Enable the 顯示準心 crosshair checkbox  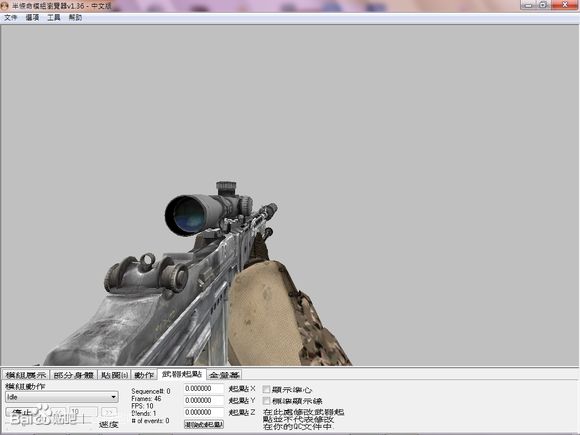[266, 389]
